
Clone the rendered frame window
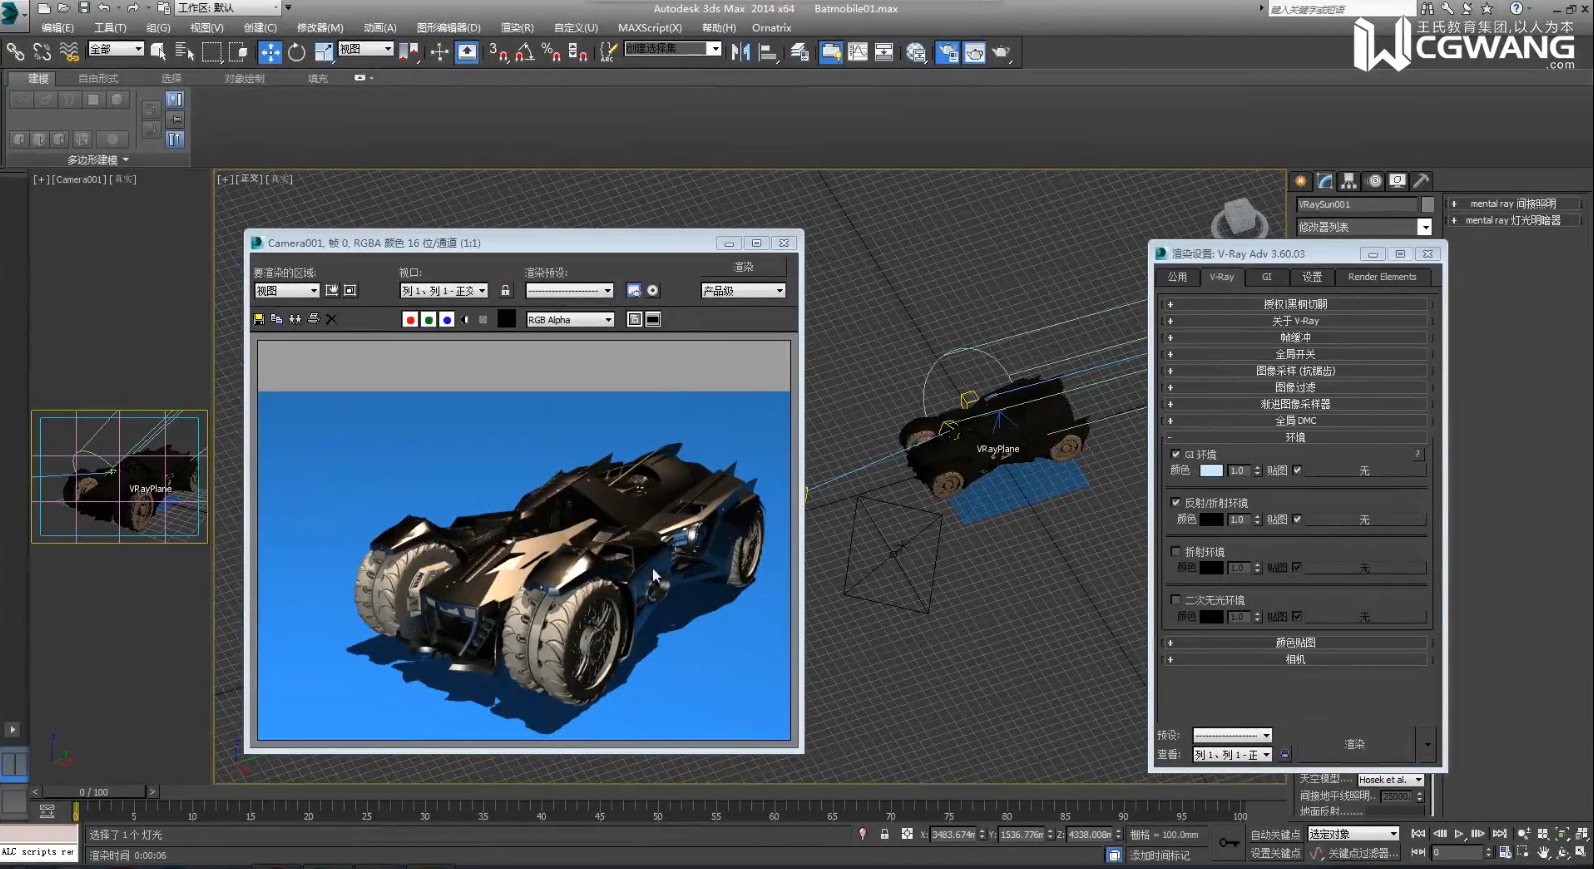(x=295, y=319)
